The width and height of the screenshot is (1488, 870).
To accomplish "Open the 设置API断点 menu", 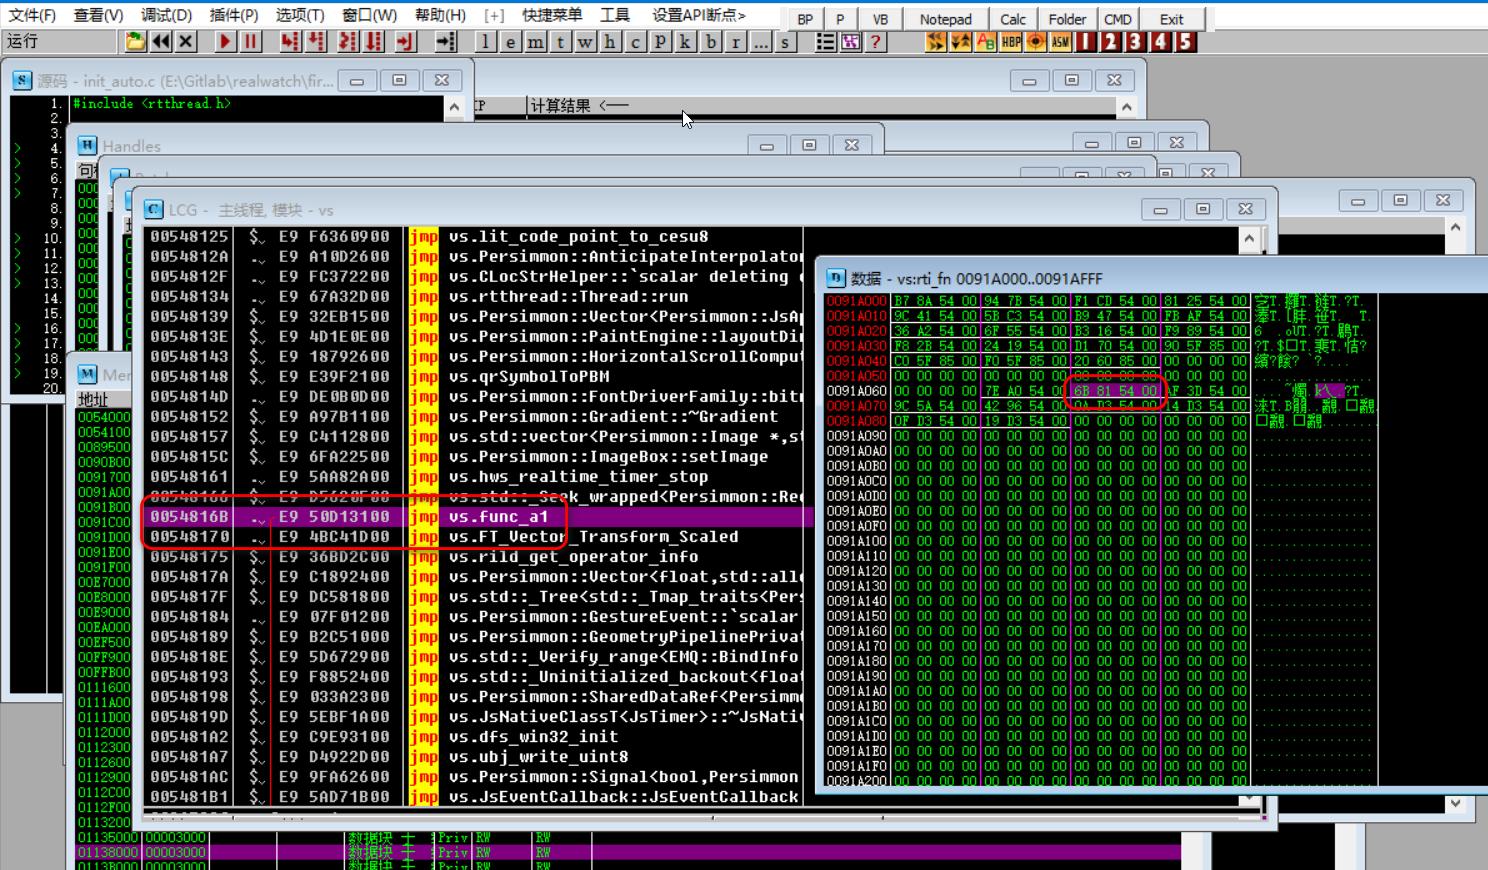I will pyautogui.click(x=699, y=15).
